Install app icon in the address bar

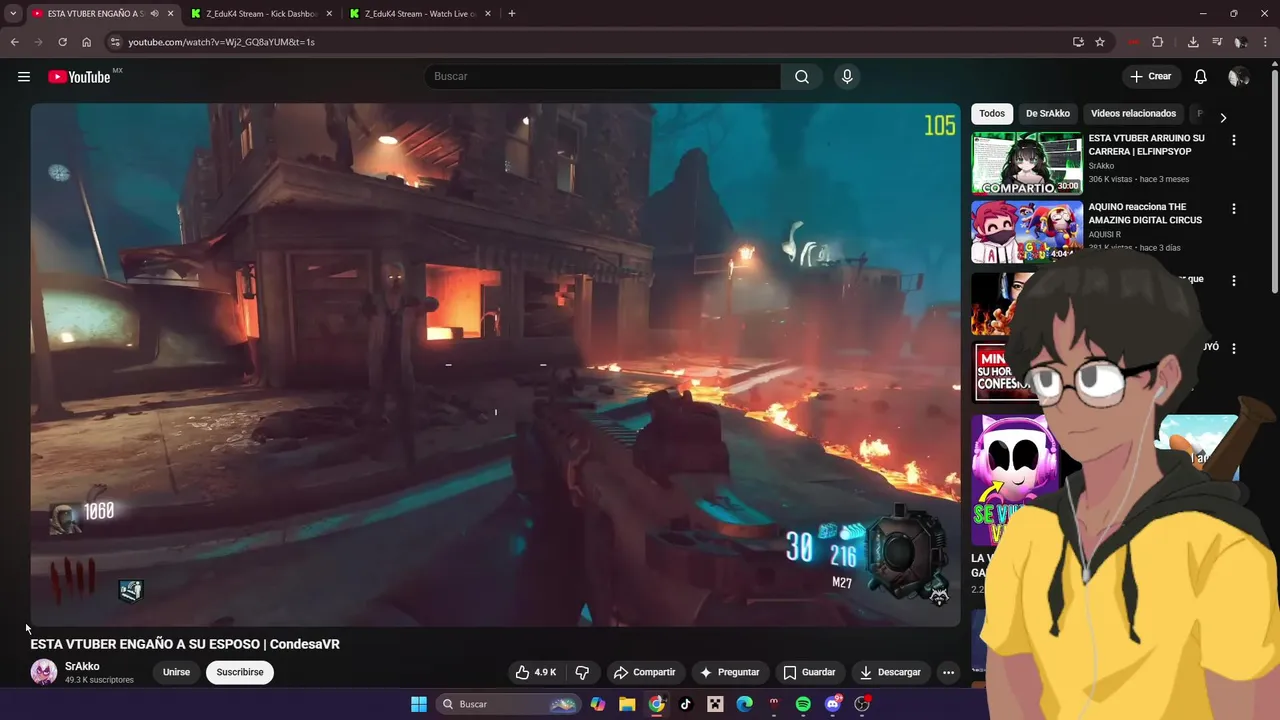1078,42
